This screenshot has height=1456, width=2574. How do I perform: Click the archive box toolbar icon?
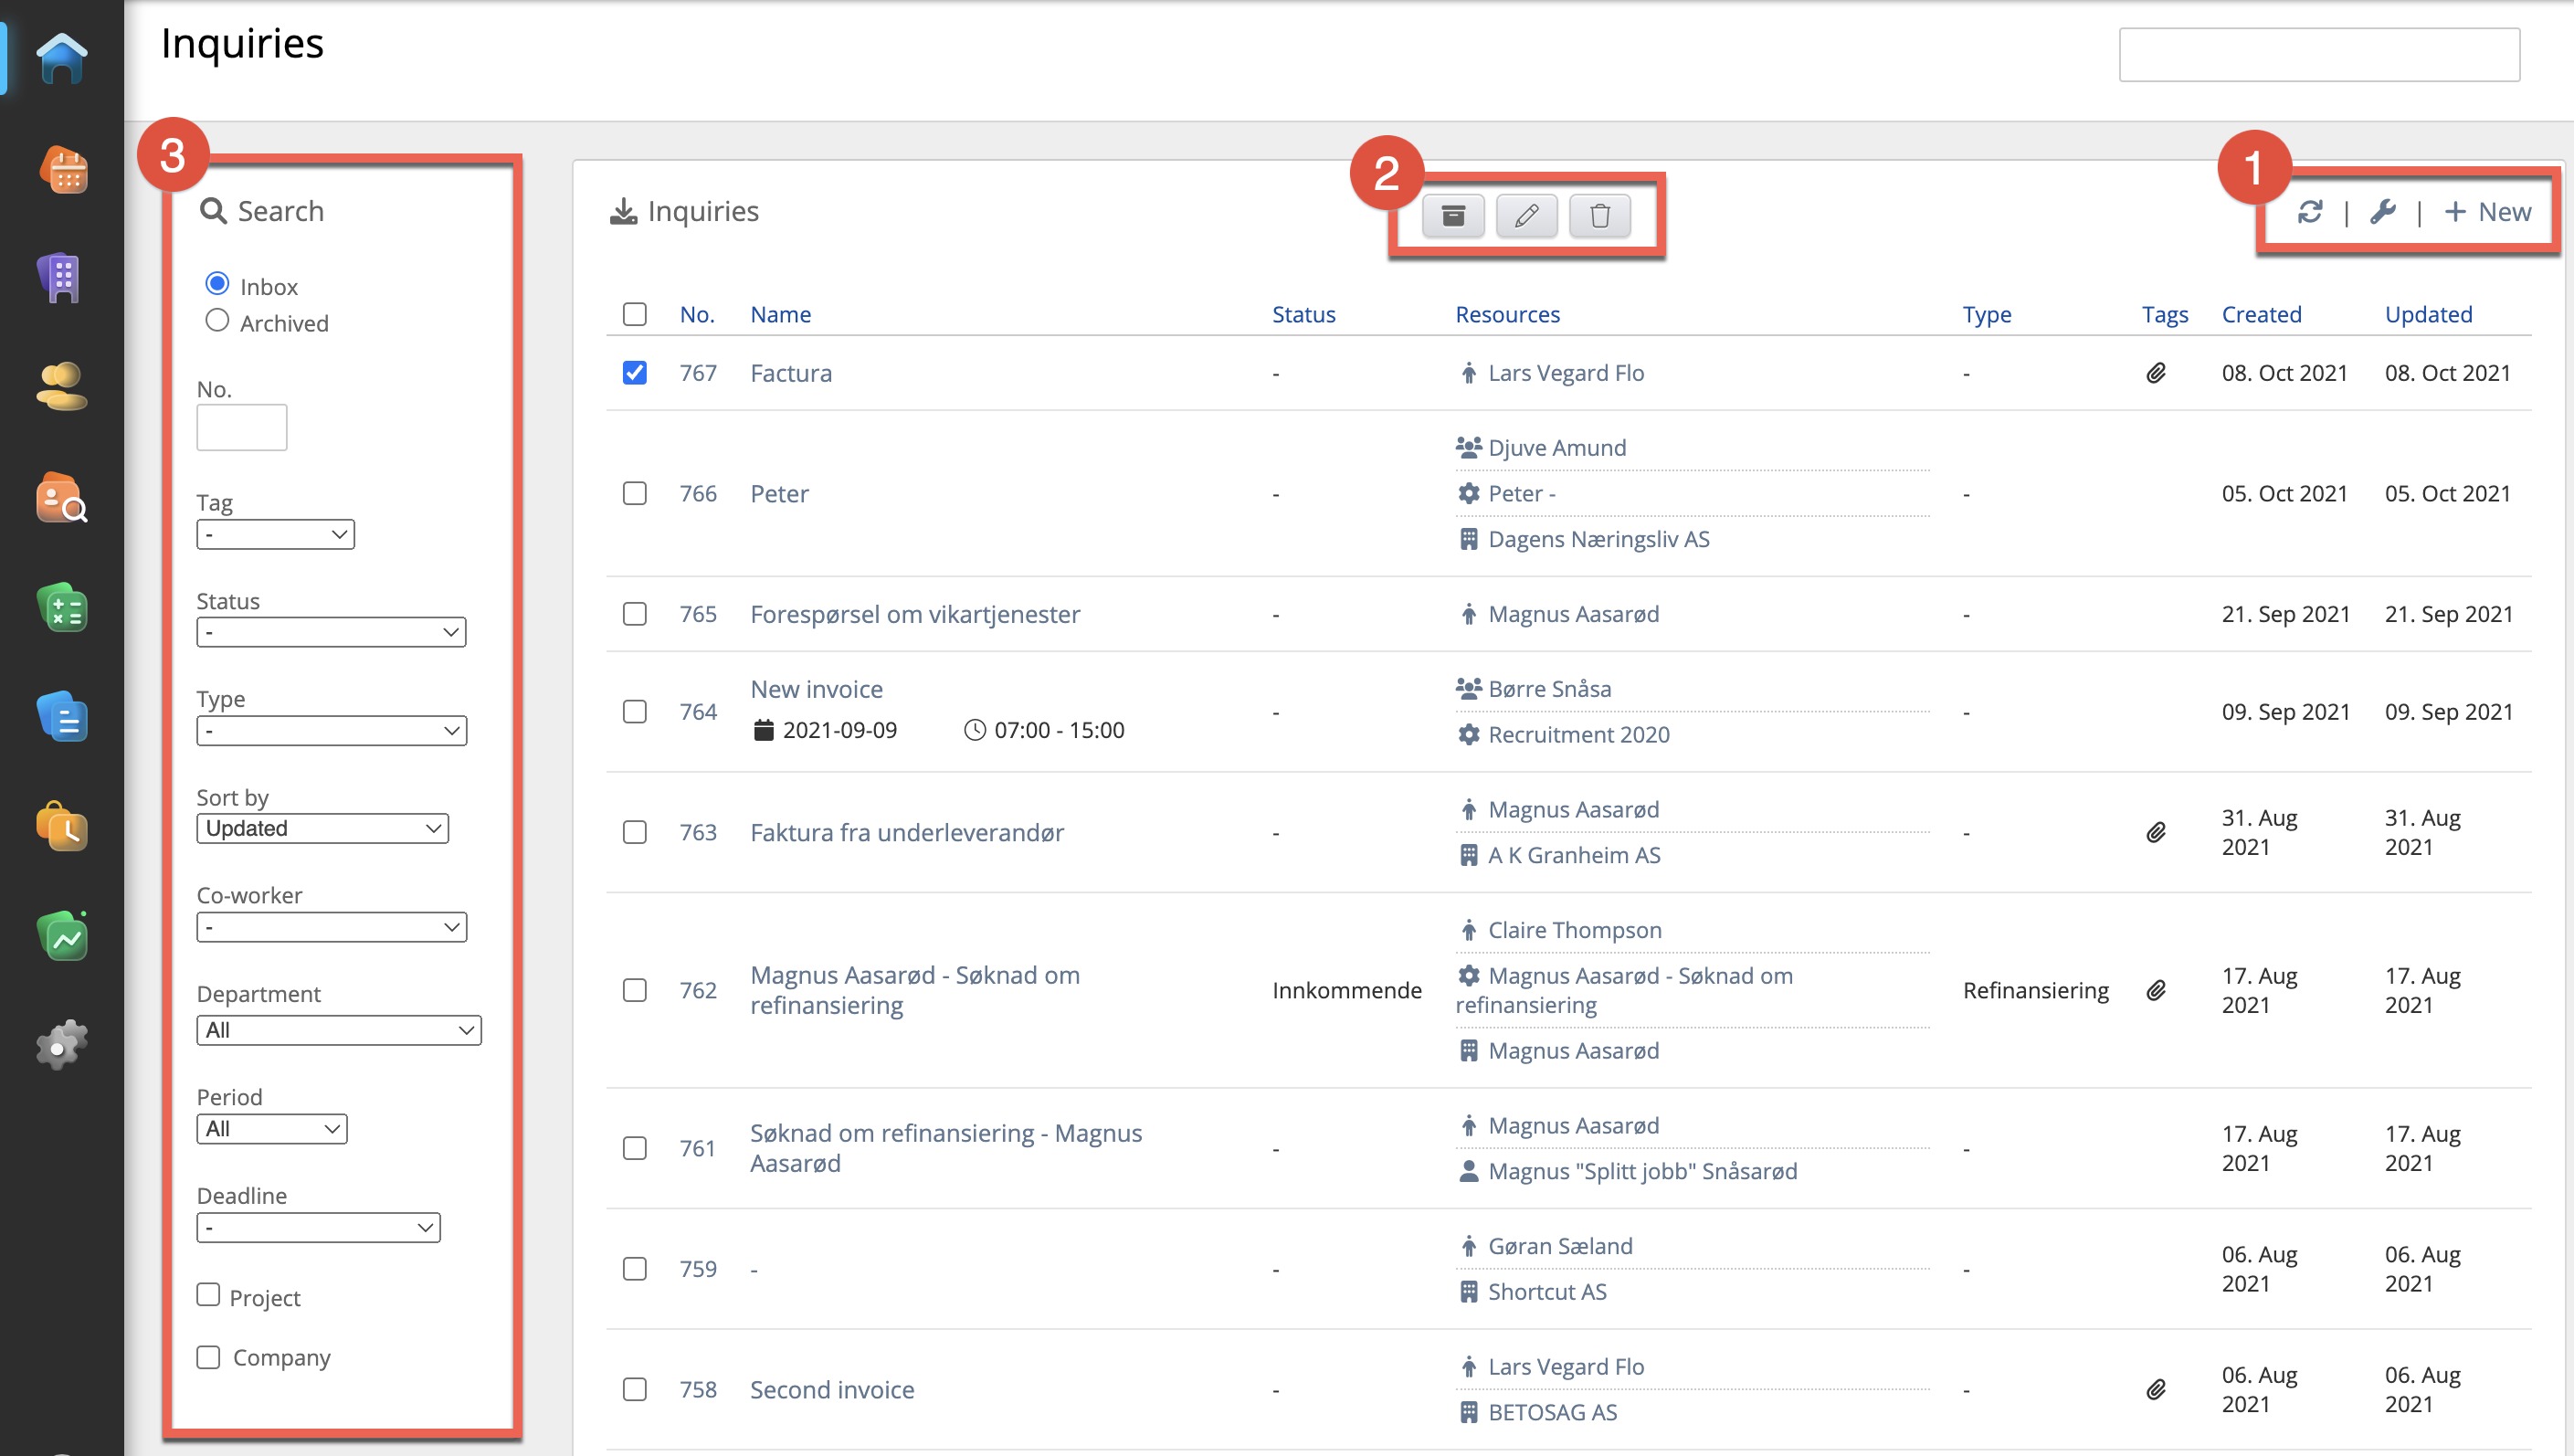(1453, 215)
